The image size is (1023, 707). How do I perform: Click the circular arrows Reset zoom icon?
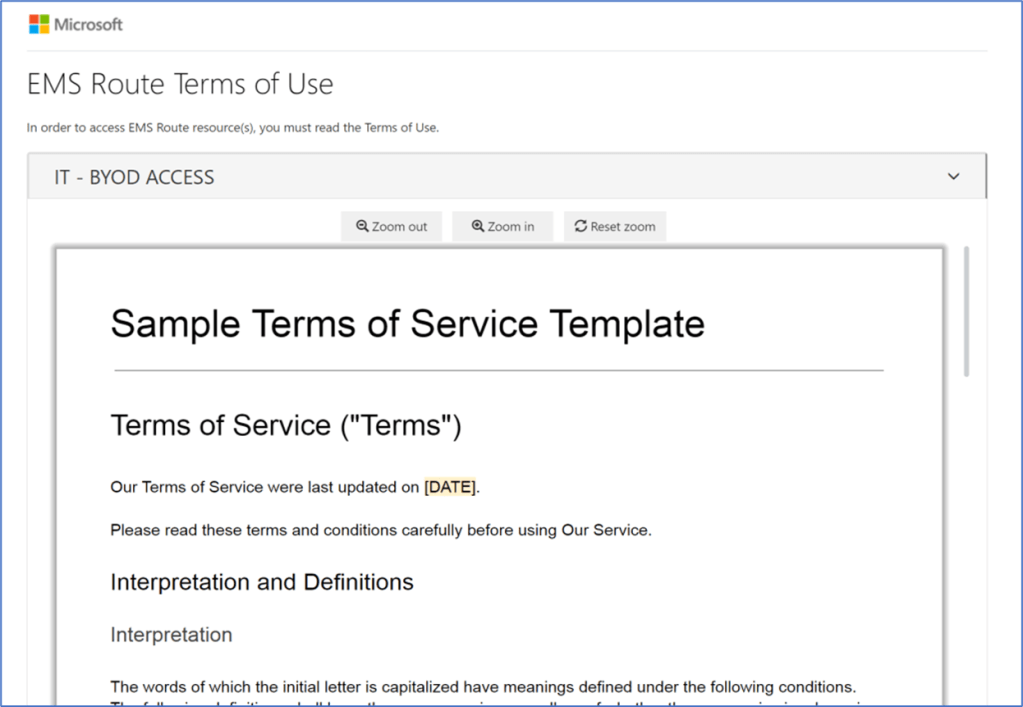pyautogui.click(x=580, y=227)
